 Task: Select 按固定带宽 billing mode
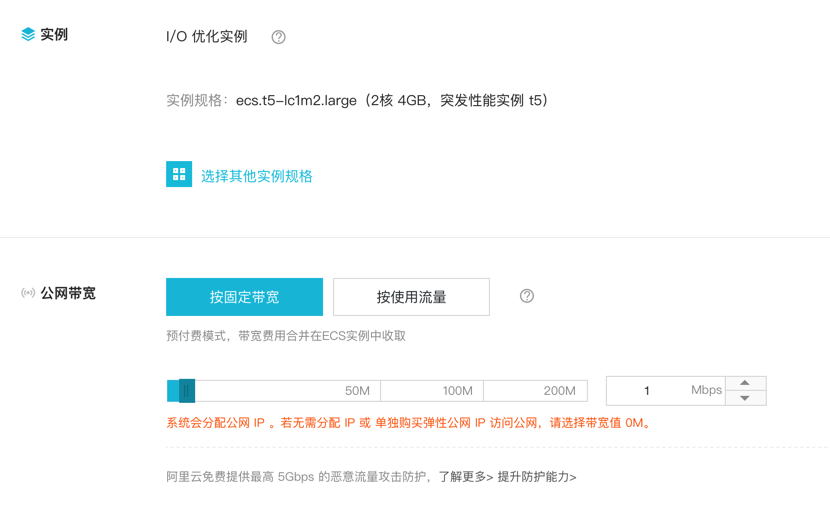[244, 297]
